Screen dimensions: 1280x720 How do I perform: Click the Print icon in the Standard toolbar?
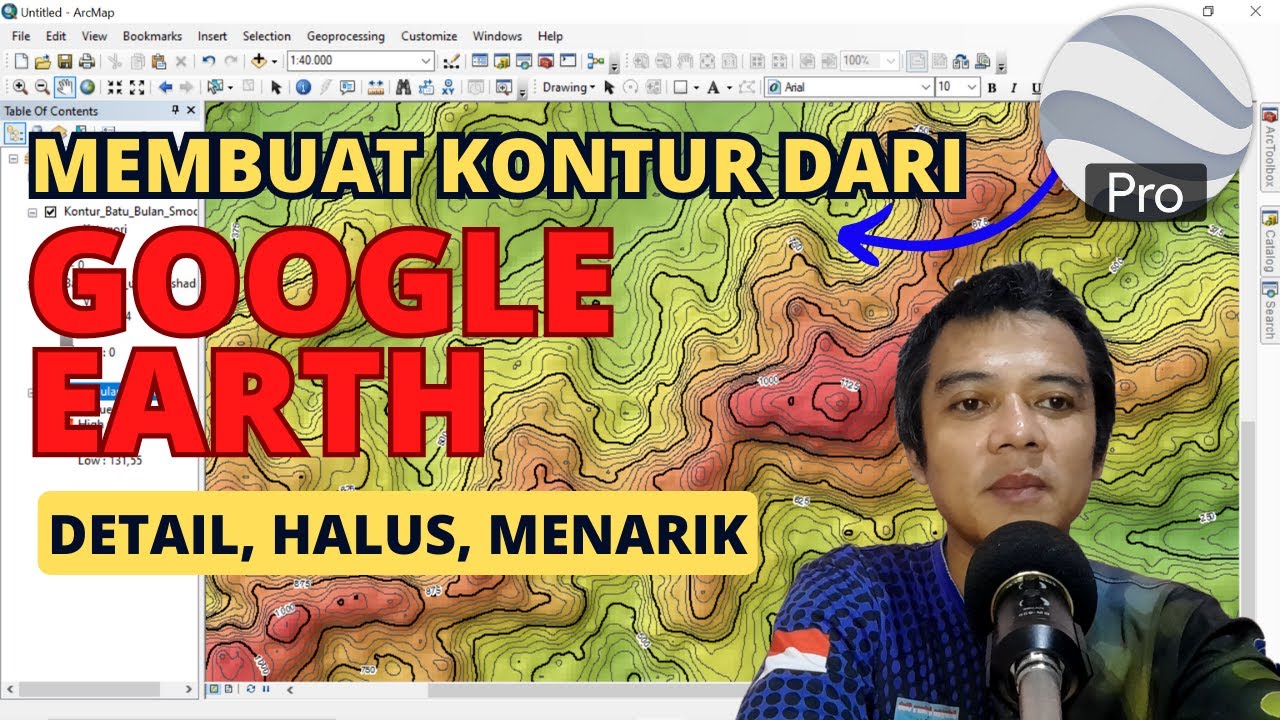[x=86, y=61]
